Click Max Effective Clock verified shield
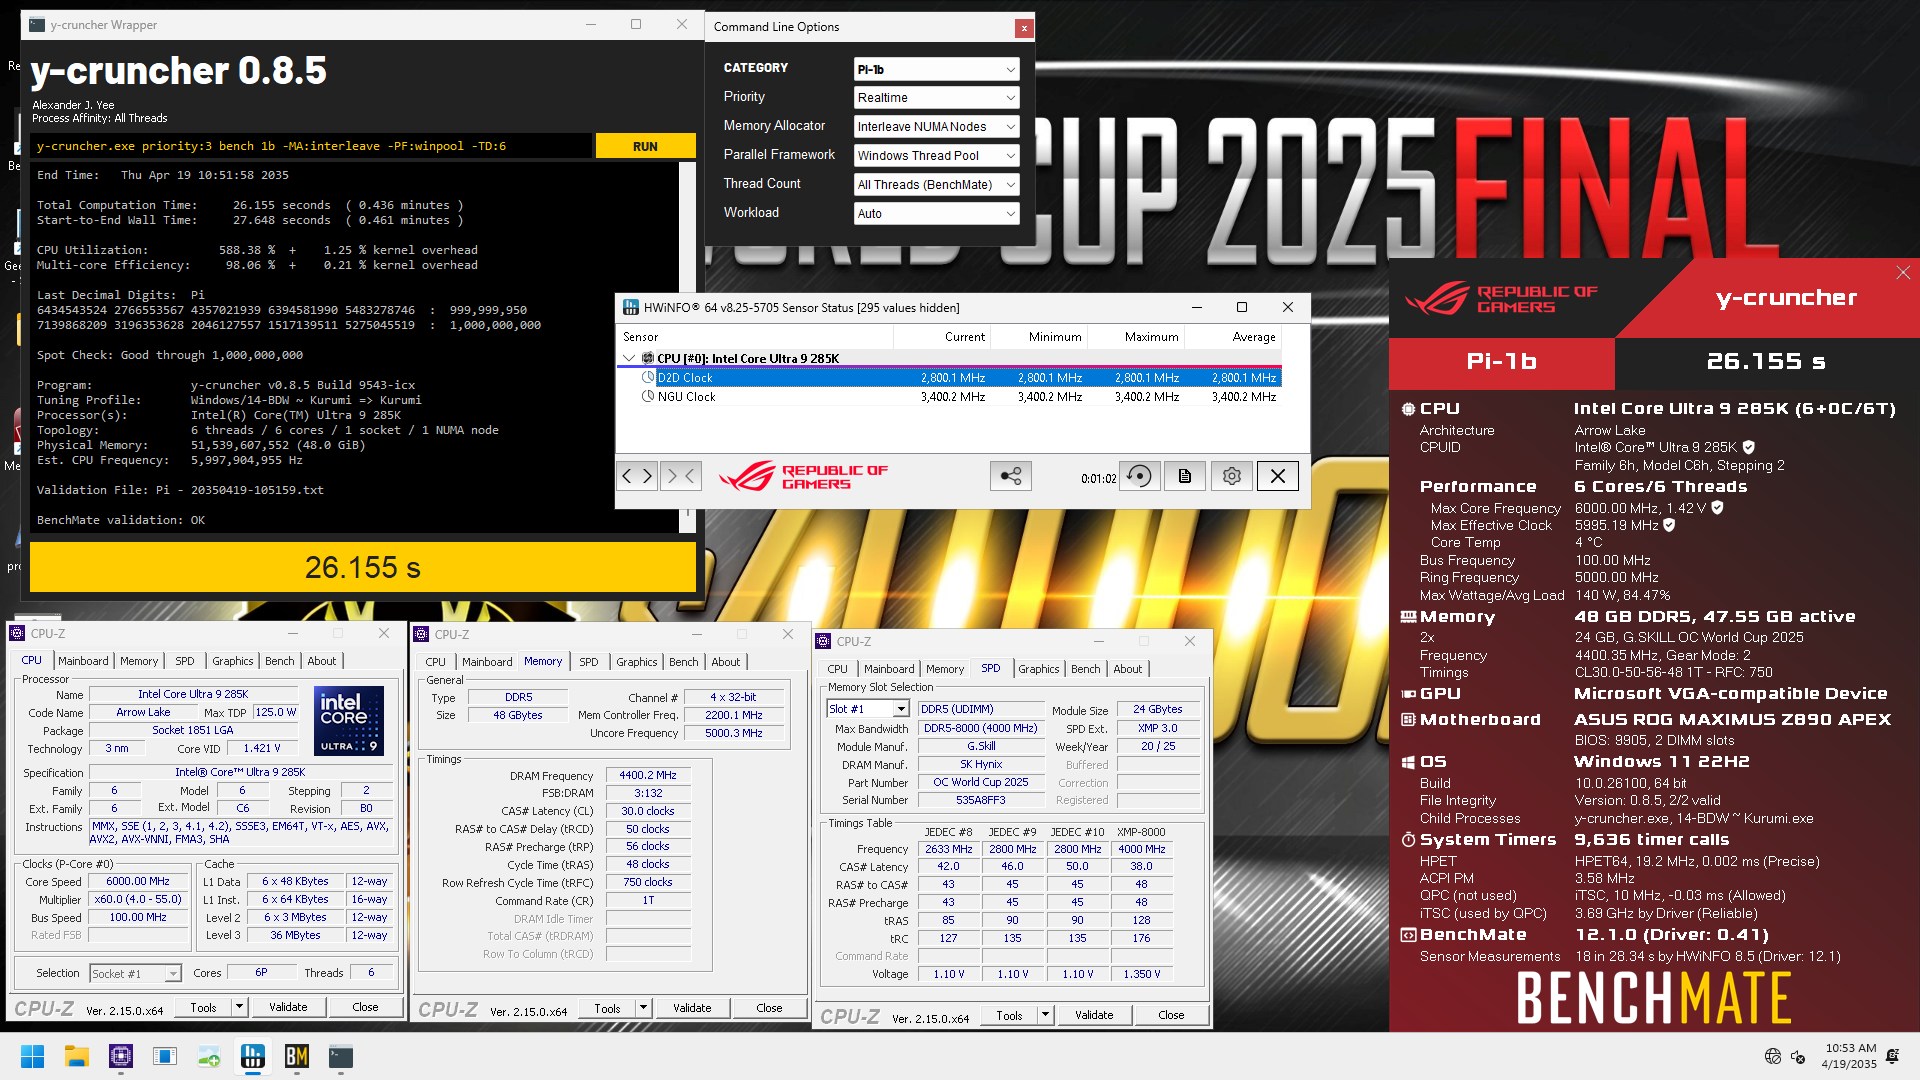Screen dimensions: 1920x1080 (1669, 525)
